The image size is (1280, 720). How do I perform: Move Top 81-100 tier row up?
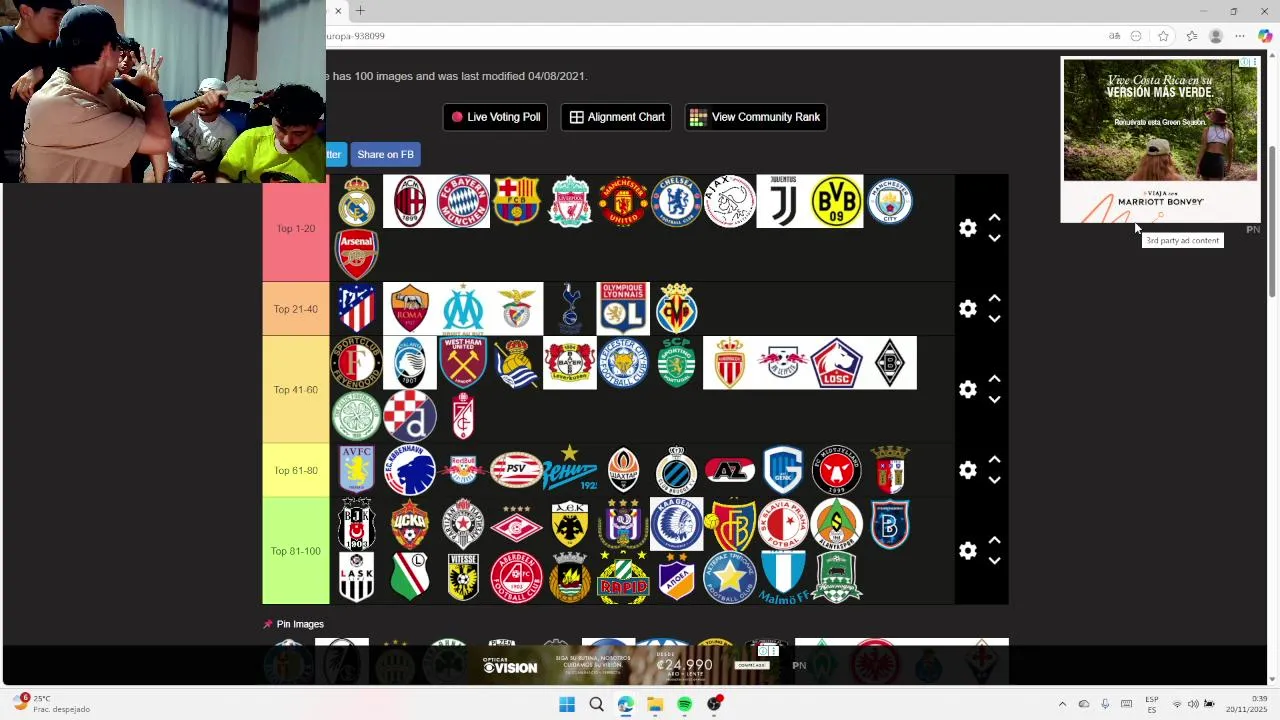click(x=994, y=541)
